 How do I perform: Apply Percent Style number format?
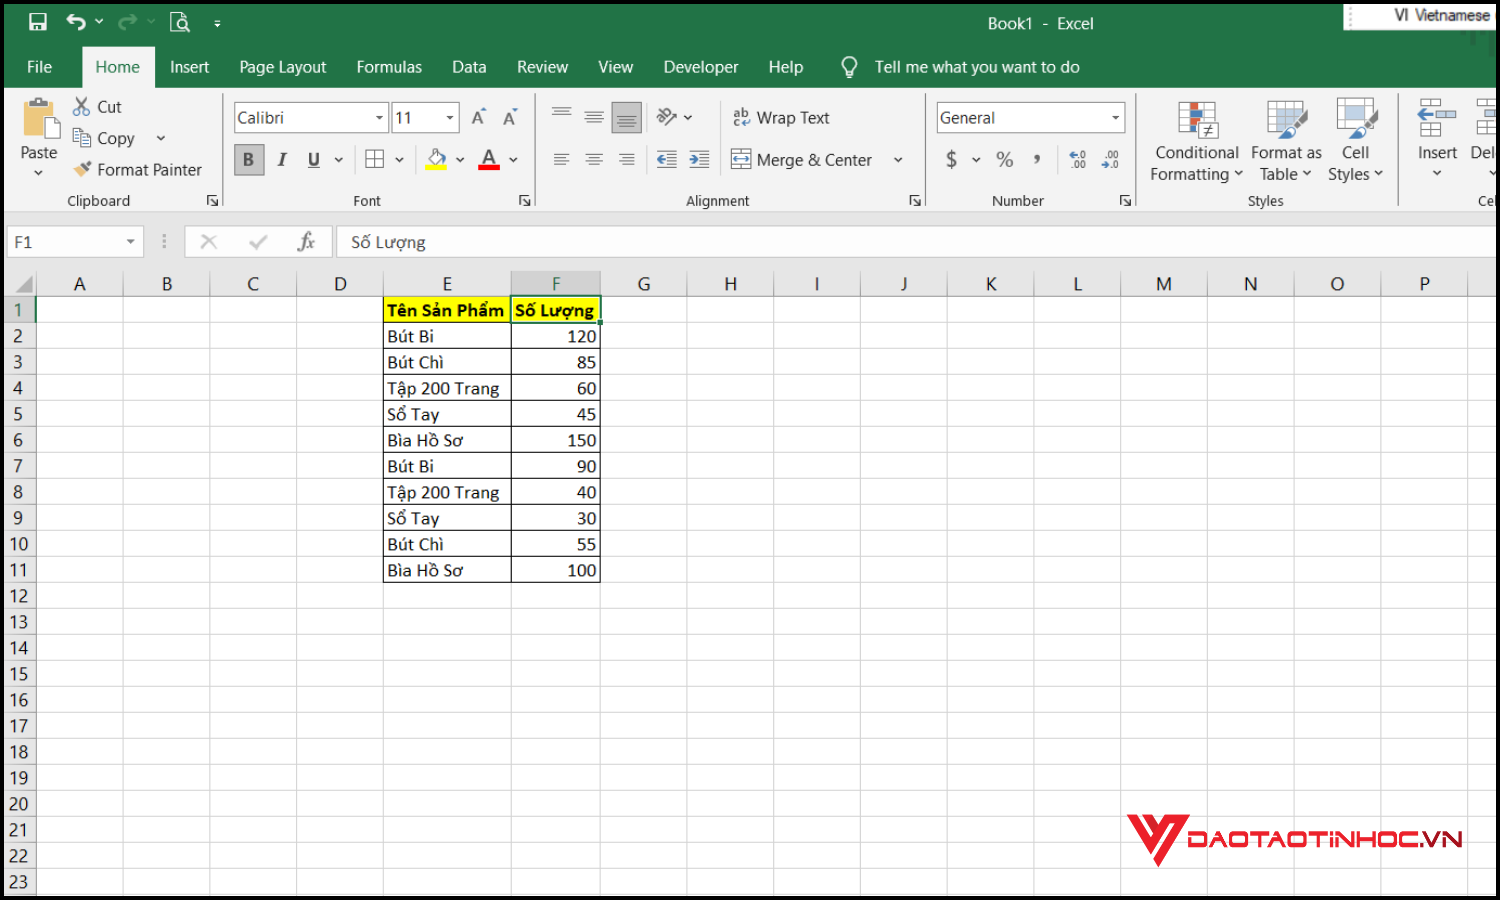pos(1004,159)
